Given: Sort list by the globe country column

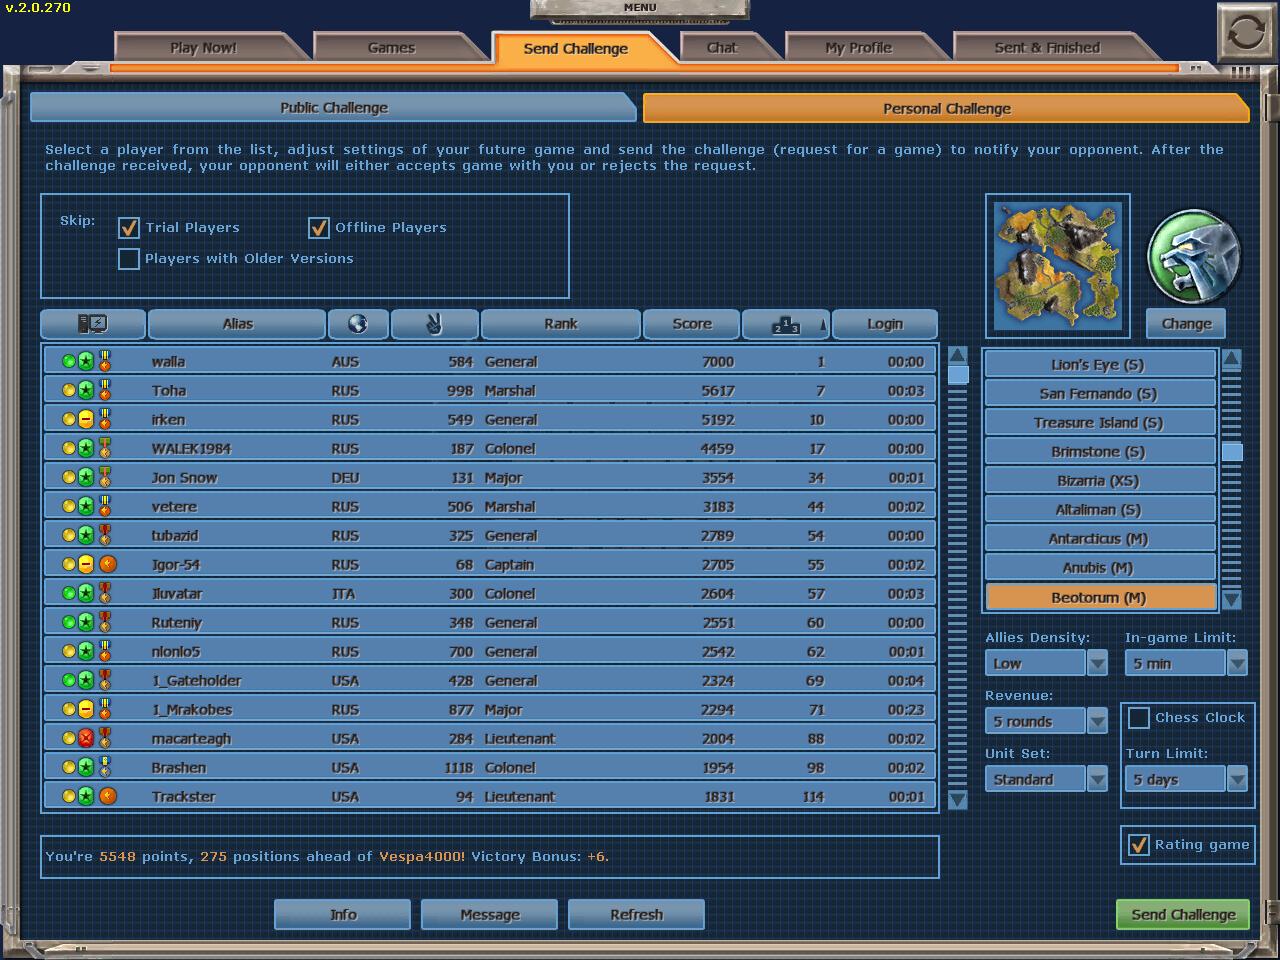Looking at the screenshot, I should [x=357, y=324].
